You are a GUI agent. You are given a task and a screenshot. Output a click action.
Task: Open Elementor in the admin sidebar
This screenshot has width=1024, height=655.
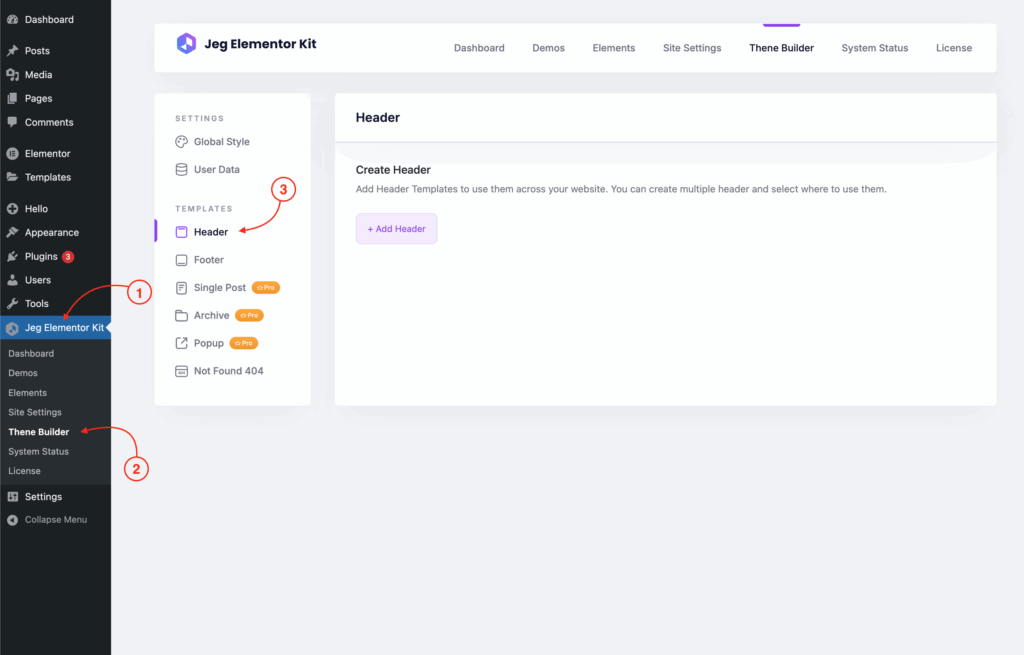point(47,154)
